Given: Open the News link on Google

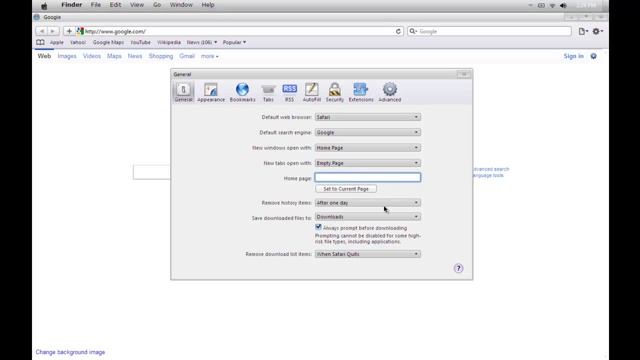Looking at the screenshot, I should click(x=135, y=56).
